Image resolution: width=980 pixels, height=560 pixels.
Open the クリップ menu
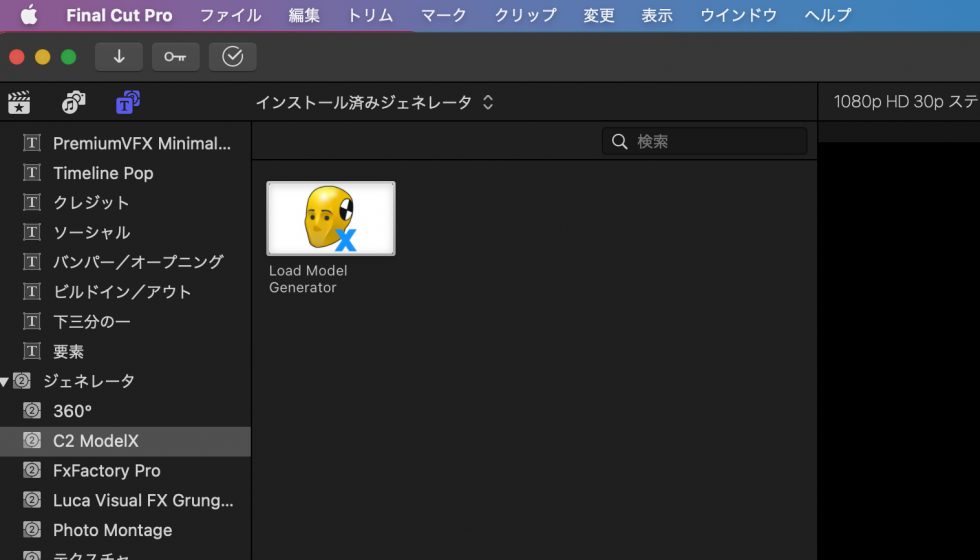tap(525, 15)
